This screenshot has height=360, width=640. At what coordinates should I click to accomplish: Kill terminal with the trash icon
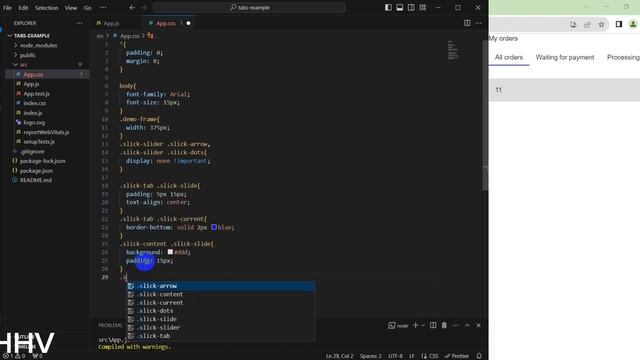pyautogui.click(x=444, y=325)
